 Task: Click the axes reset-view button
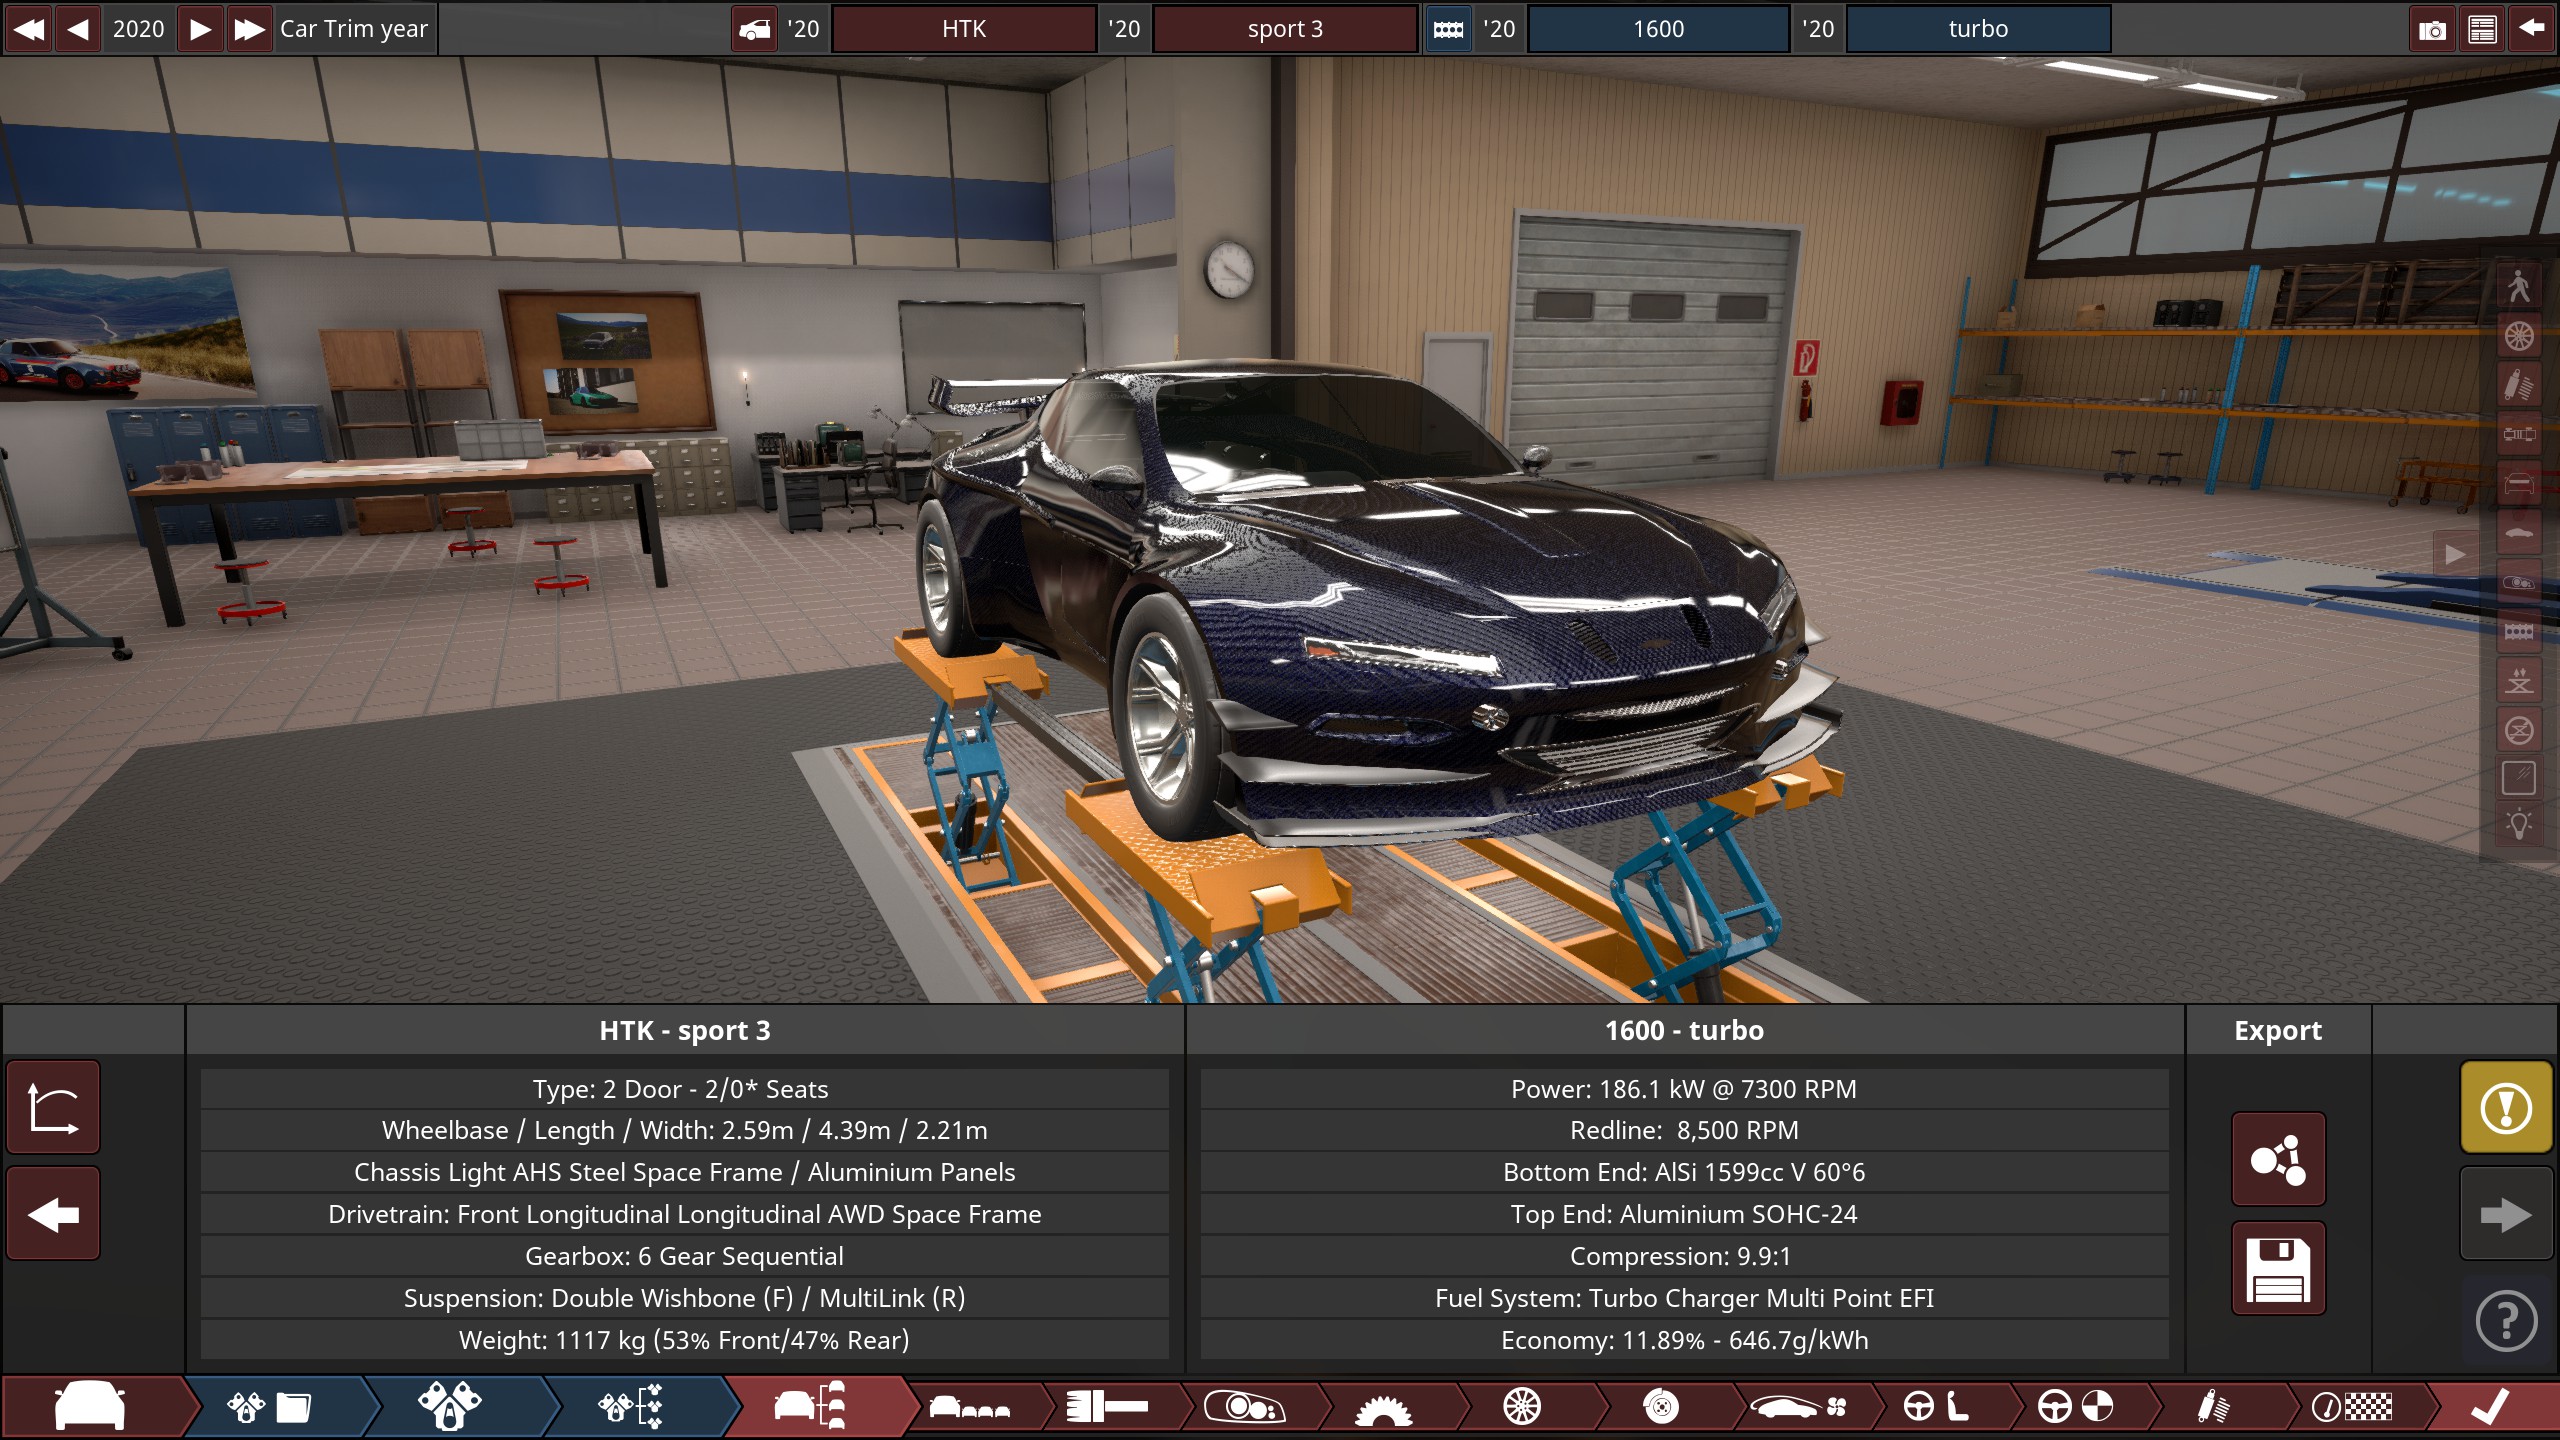click(x=53, y=1108)
